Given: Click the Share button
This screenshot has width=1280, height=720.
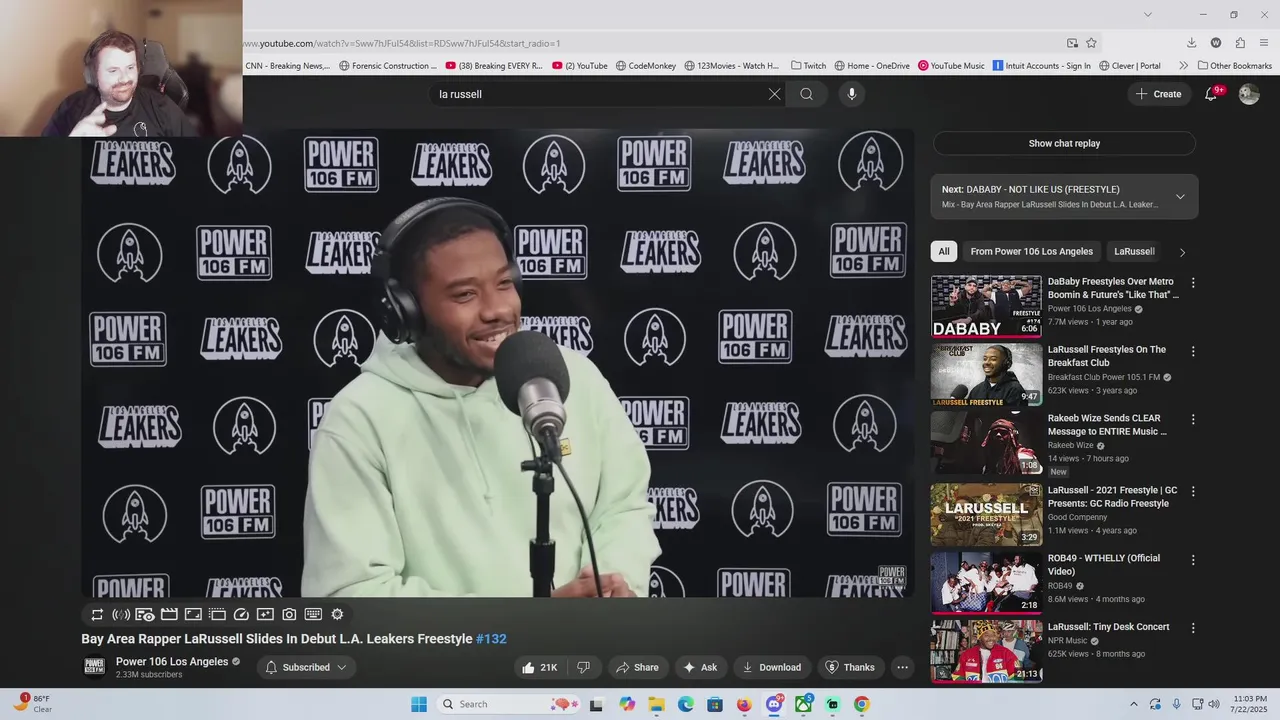Looking at the screenshot, I should 637,667.
